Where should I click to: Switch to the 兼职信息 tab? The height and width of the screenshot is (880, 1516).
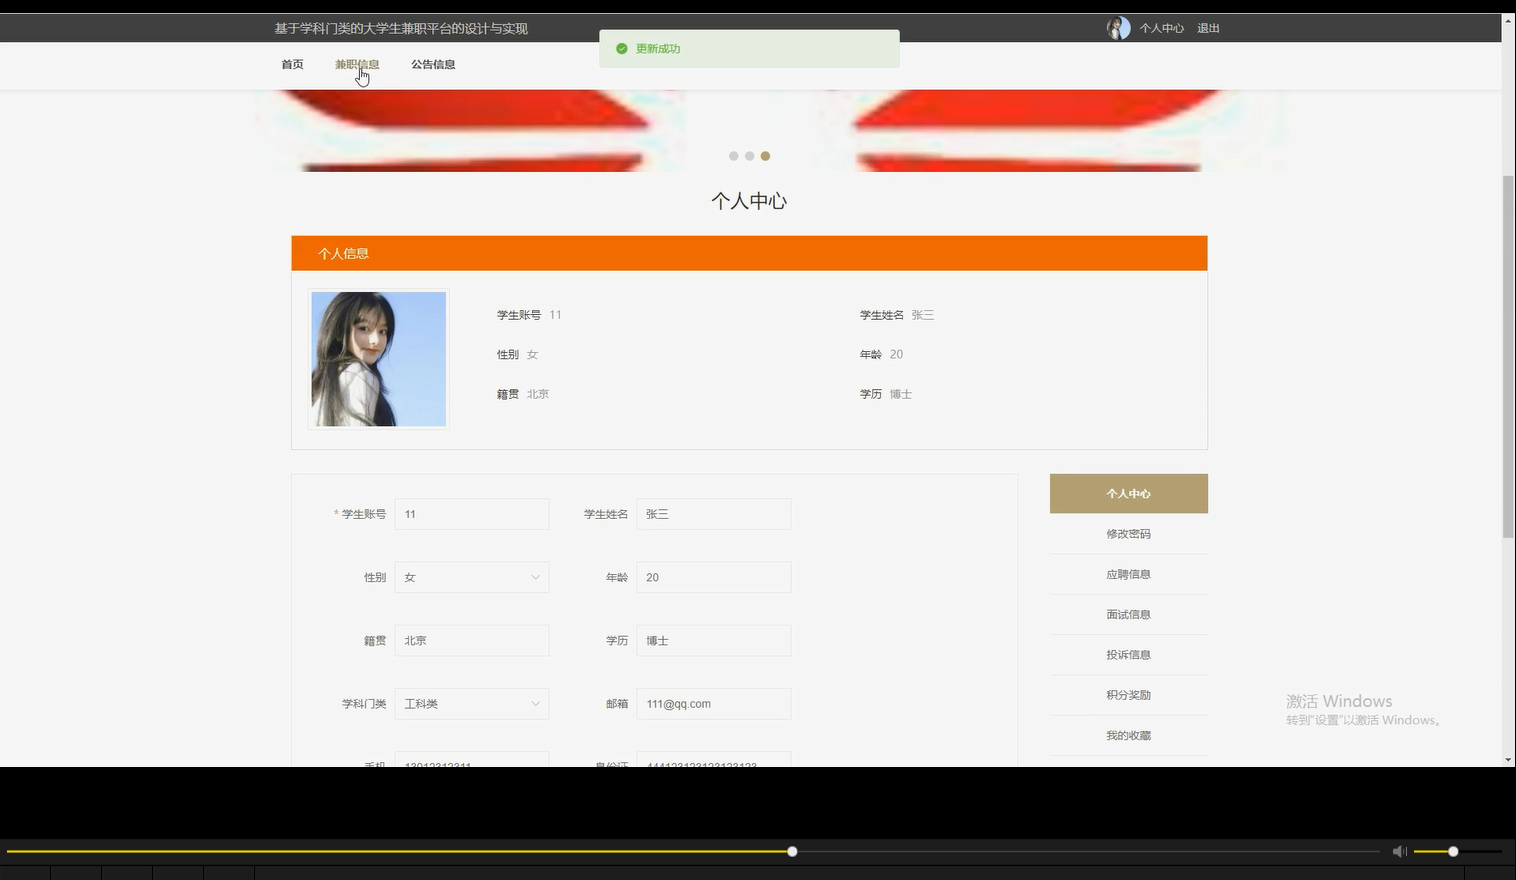pyautogui.click(x=357, y=63)
